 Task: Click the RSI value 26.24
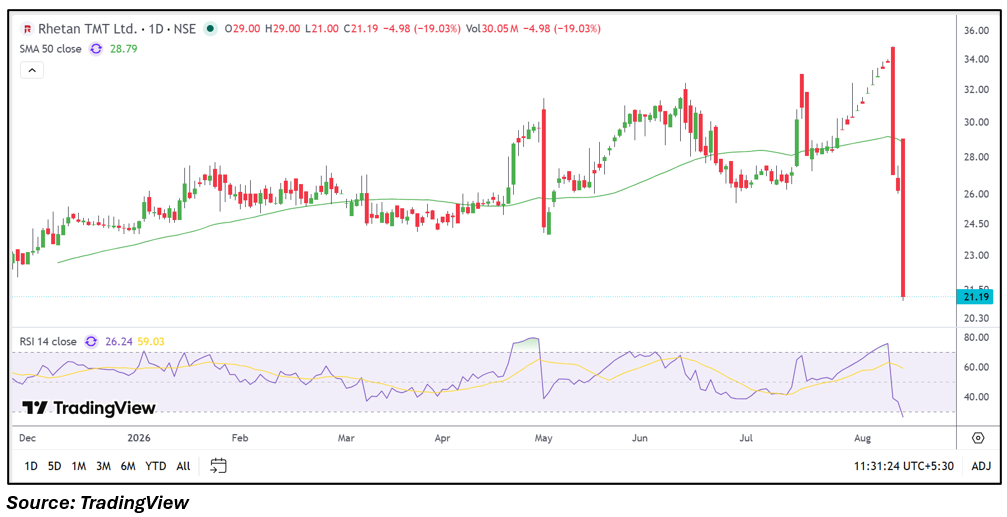click(x=119, y=342)
